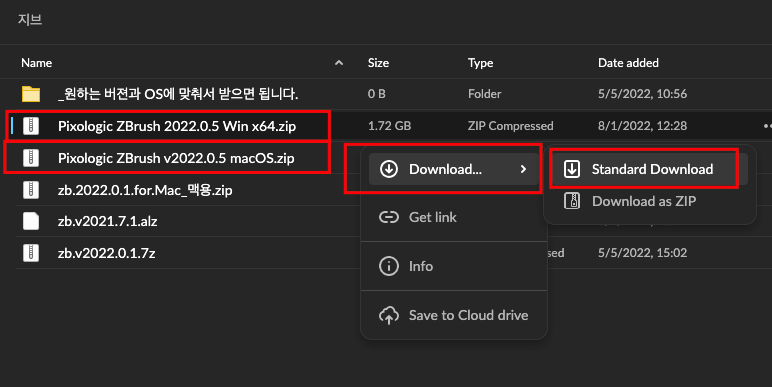This screenshot has width=772, height=387.
Task: Toggle sort direction arrow in Name column
Action: [x=339, y=63]
